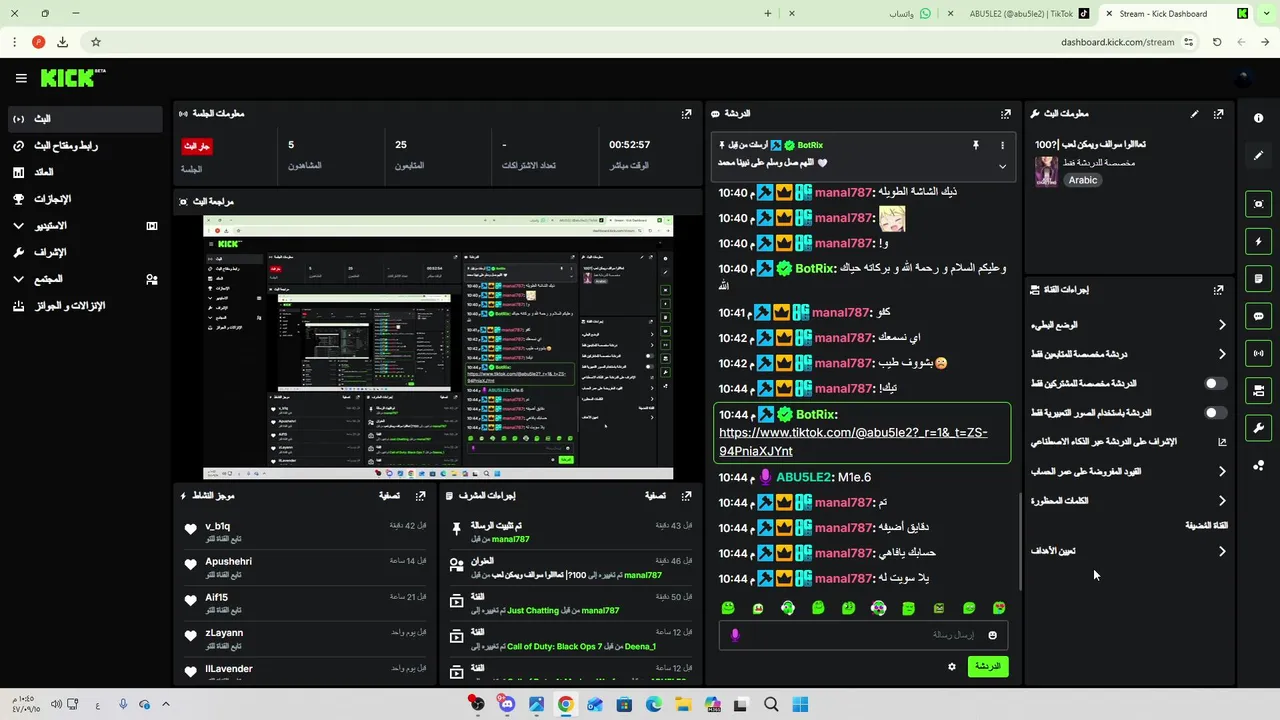
Task: Click the screen capture icon in right toolbar
Action: 1258,204
